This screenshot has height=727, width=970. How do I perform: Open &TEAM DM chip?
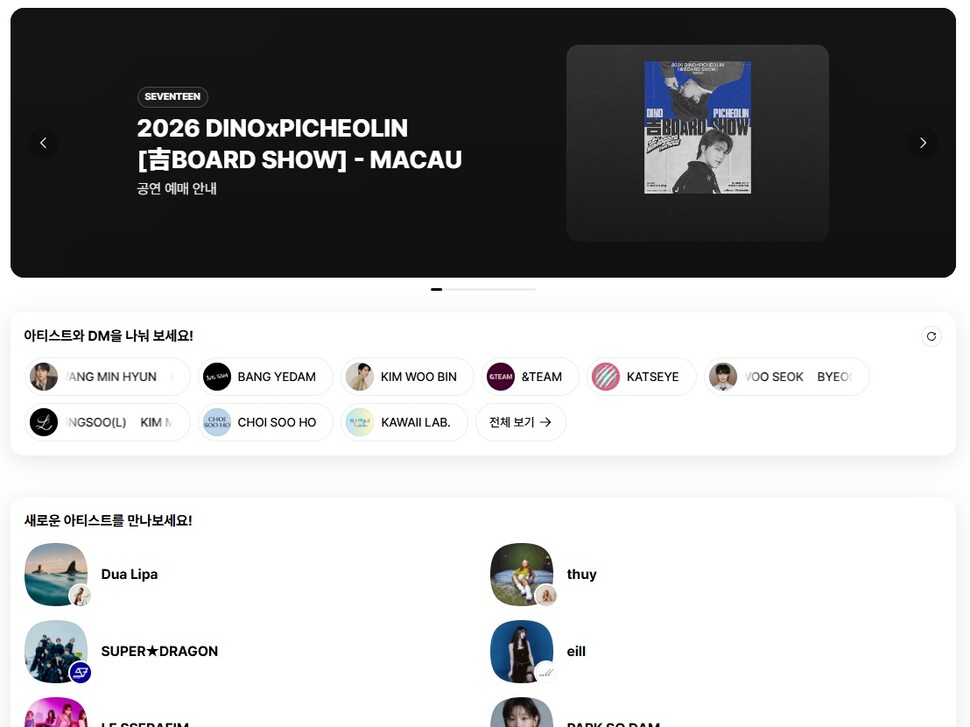click(x=530, y=377)
